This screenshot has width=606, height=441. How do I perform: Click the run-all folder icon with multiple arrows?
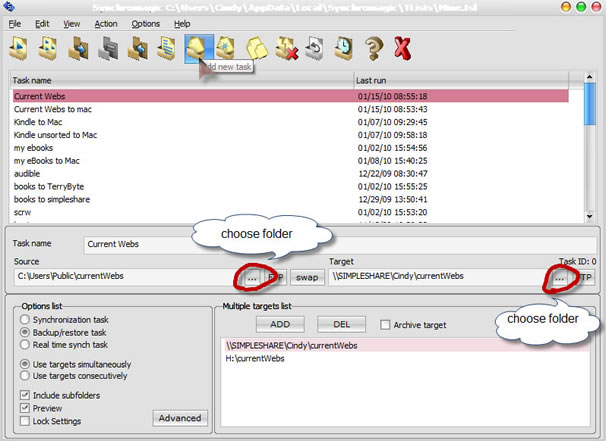[x=48, y=48]
